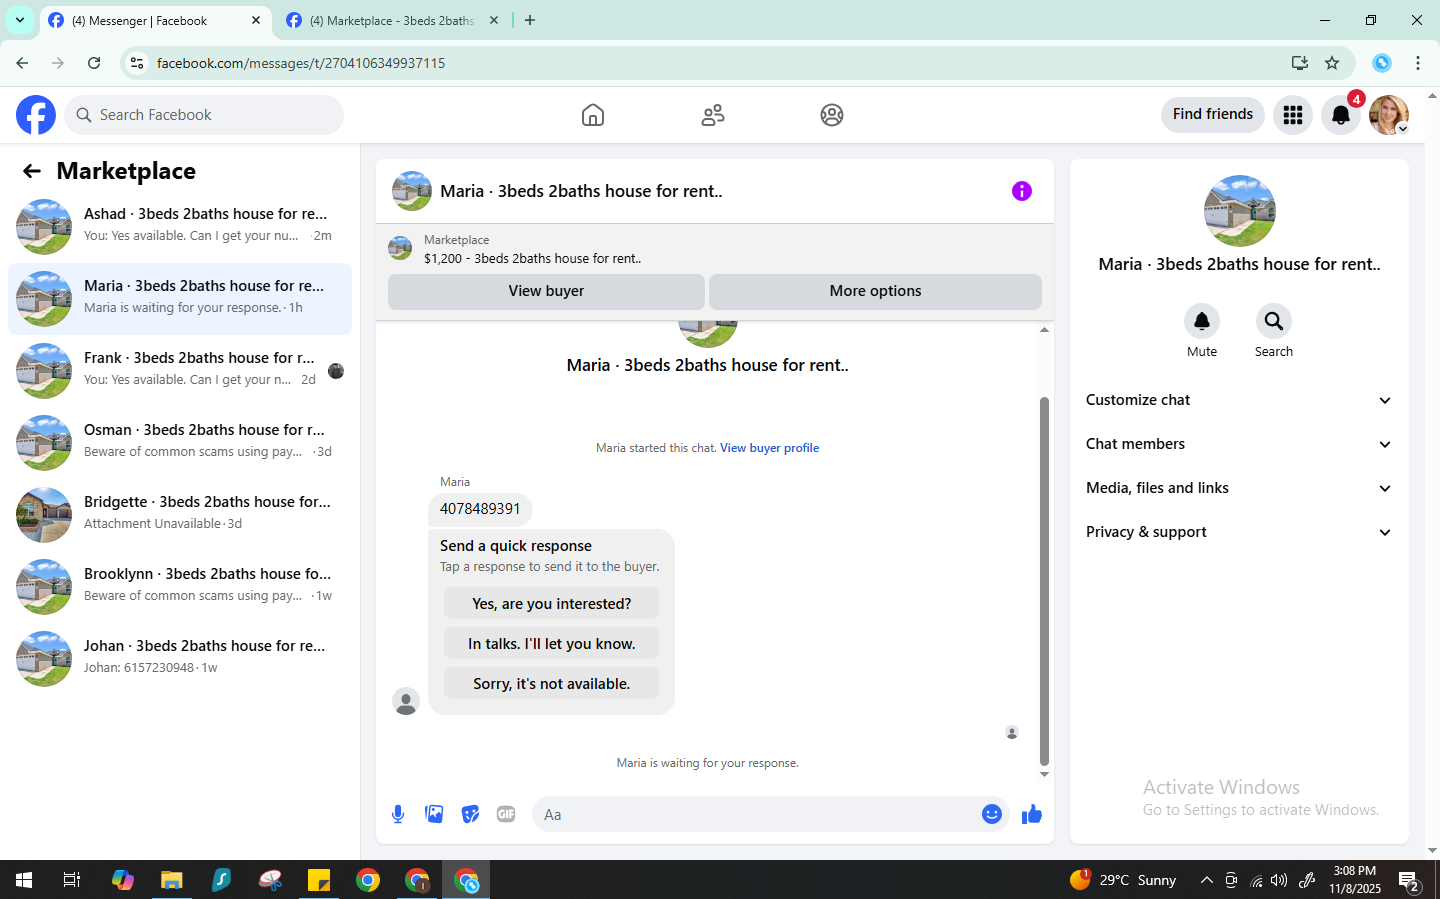Open the Johan conversation
The width and height of the screenshot is (1440, 899).
pyautogui.click(x=180, y=658)
